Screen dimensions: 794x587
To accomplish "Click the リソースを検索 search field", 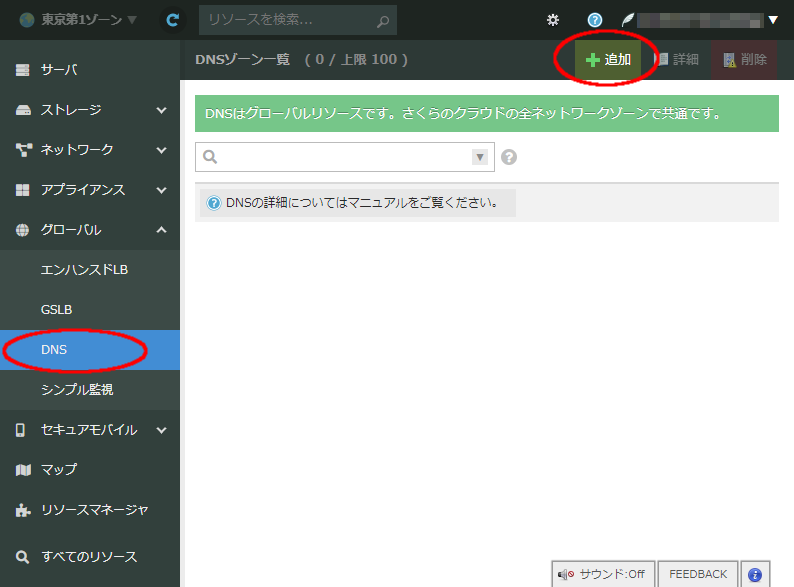I will click(285, 20).
